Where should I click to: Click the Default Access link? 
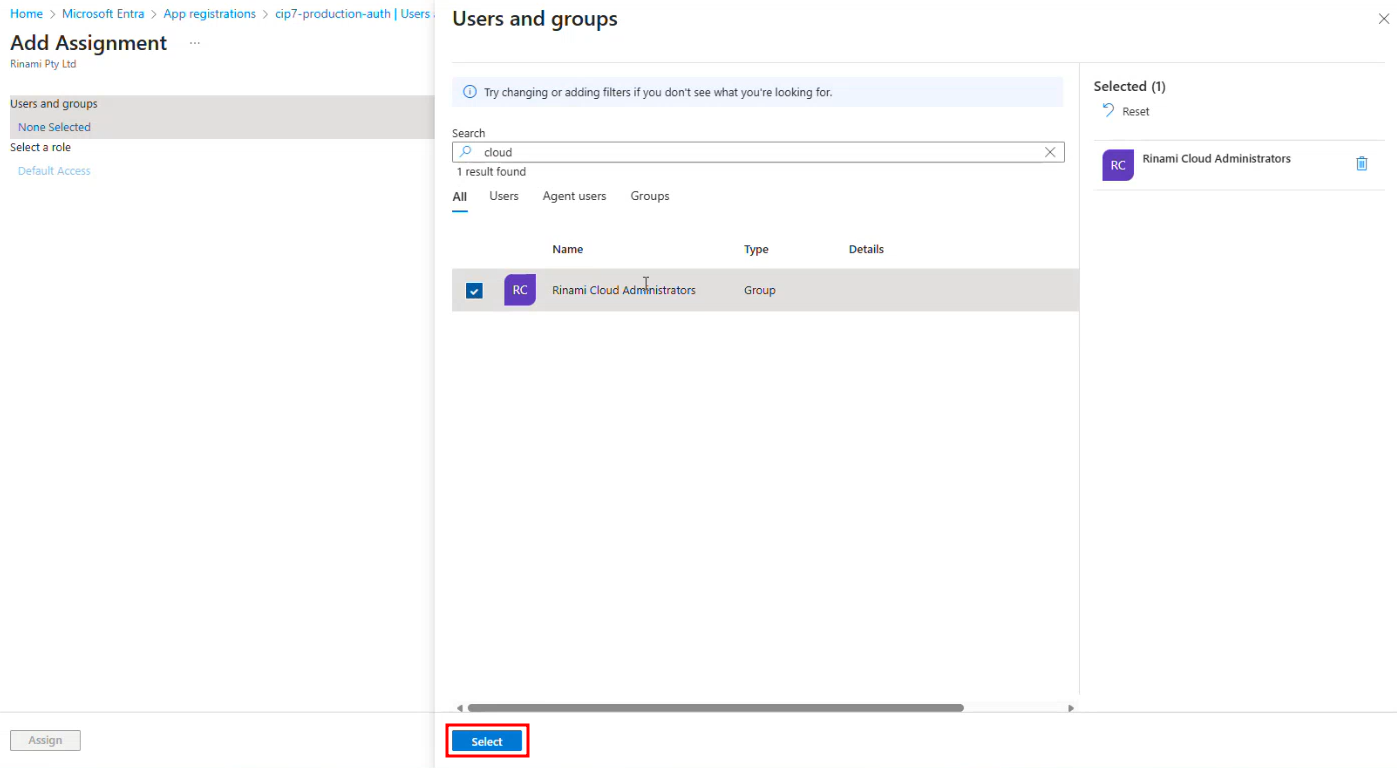(54, 171)
